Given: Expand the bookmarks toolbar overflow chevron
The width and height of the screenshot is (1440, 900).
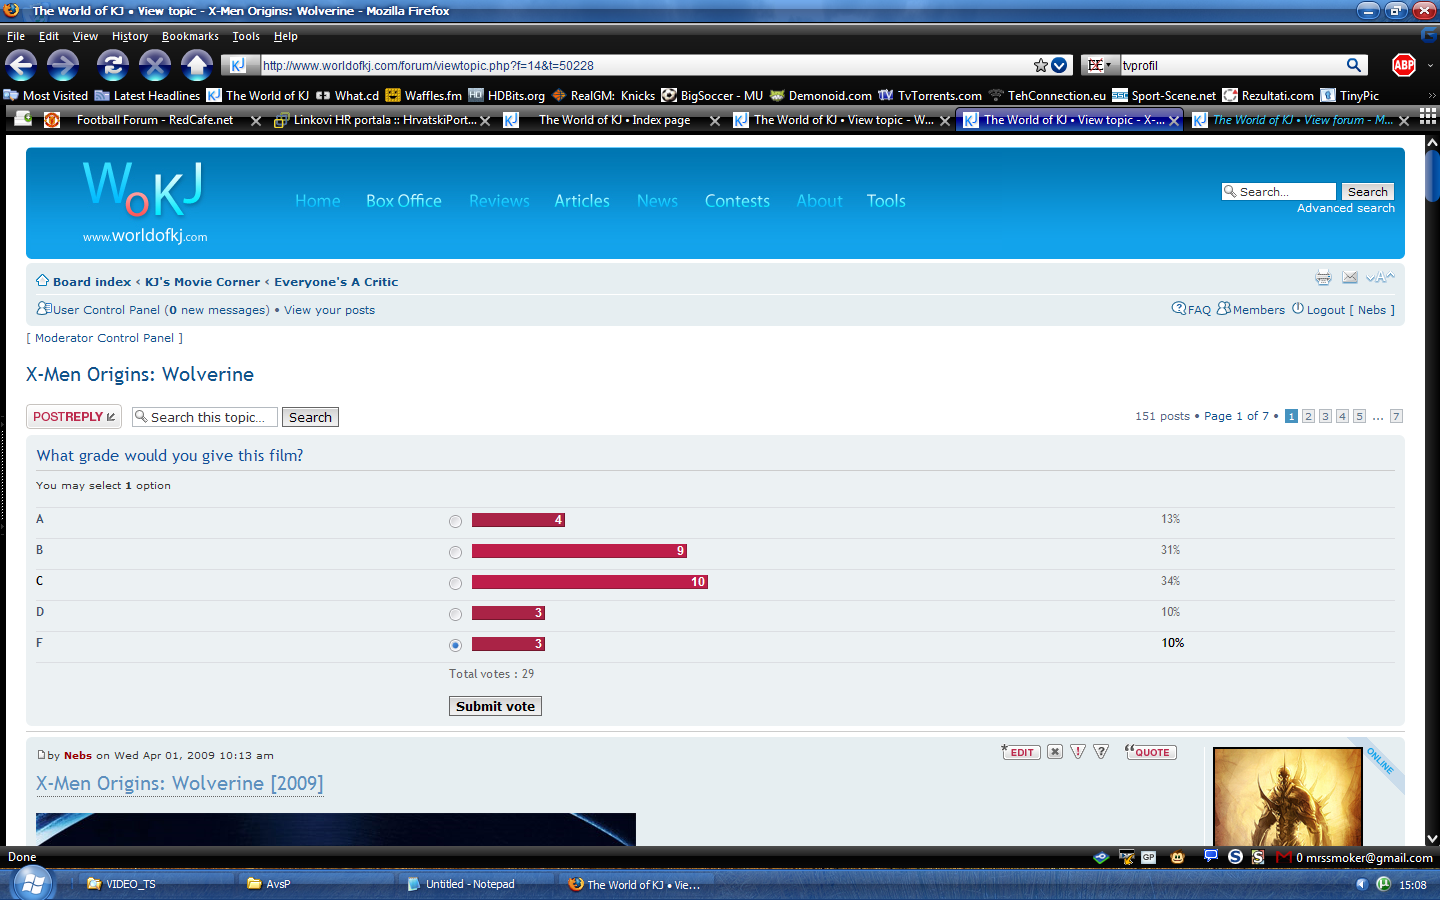Looking at the screenshot, I should 1432,96.
